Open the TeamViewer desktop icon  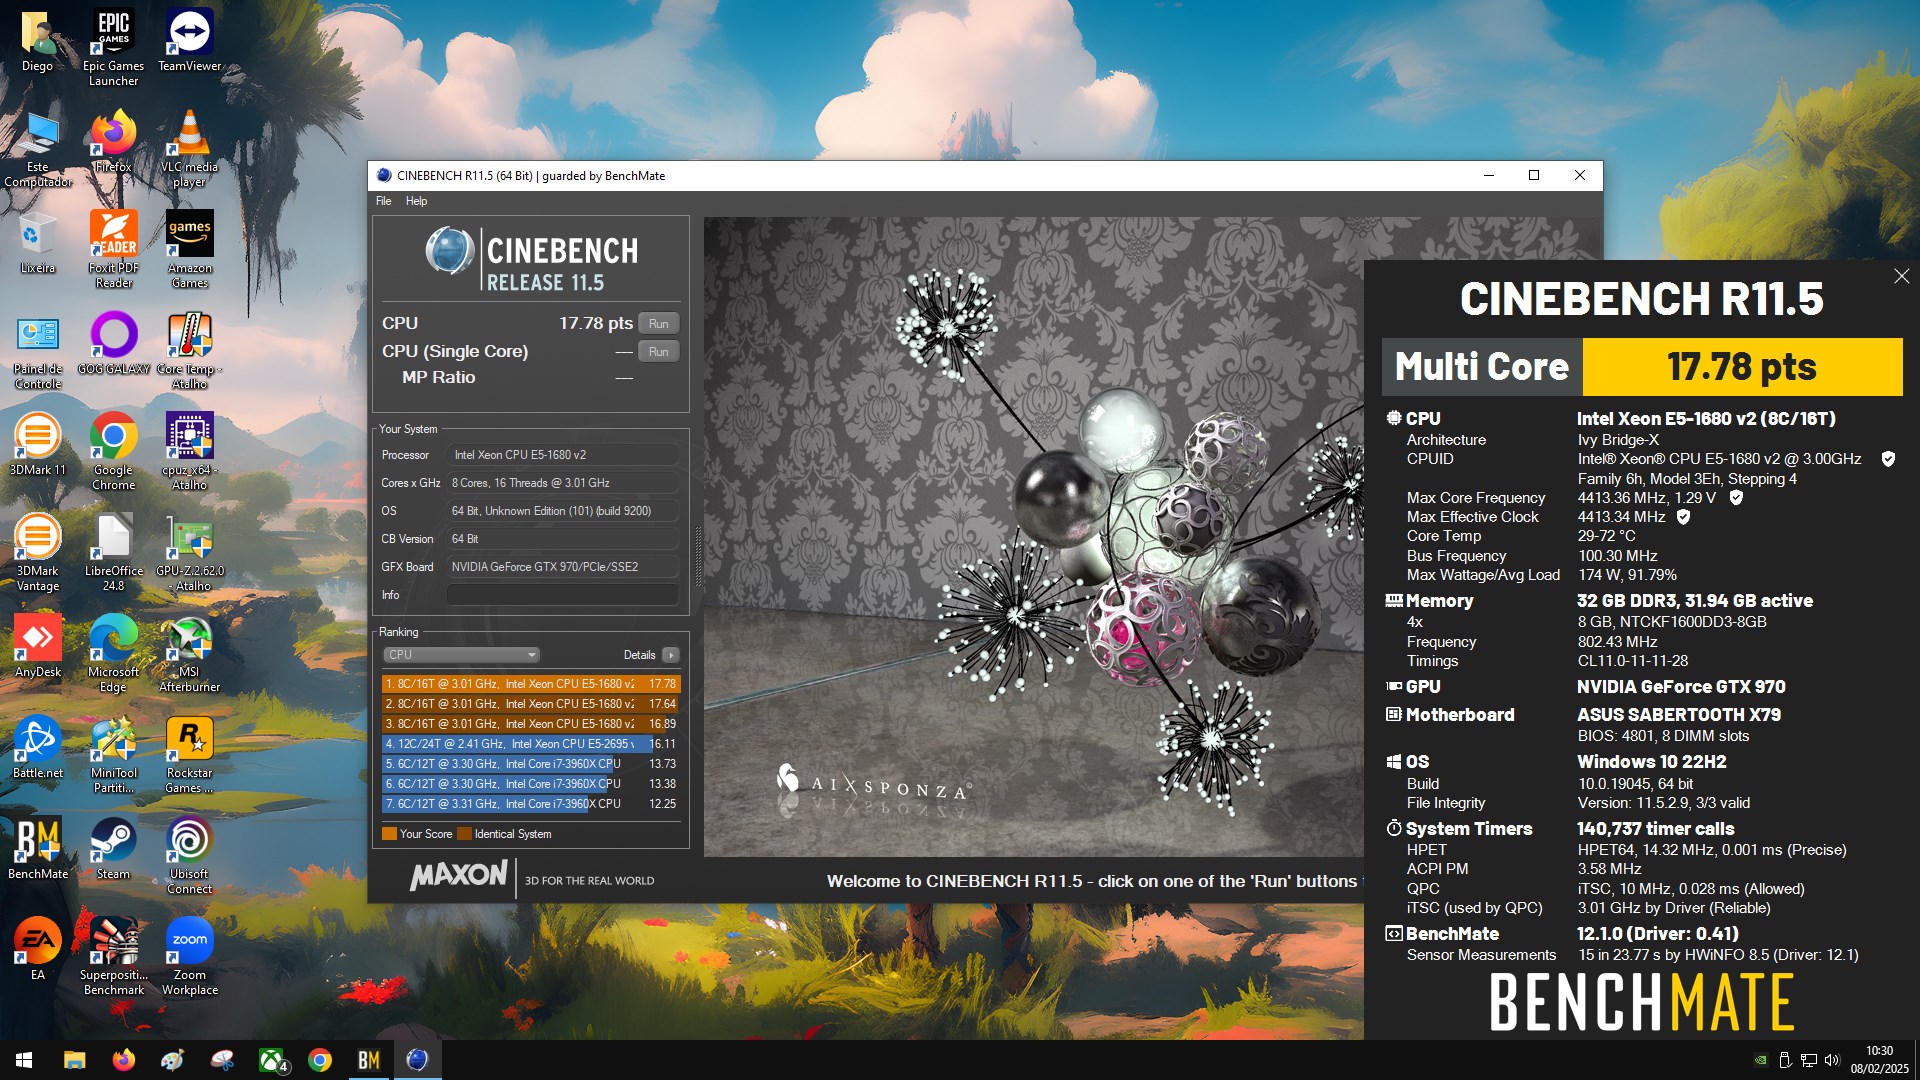pos(189,40)
